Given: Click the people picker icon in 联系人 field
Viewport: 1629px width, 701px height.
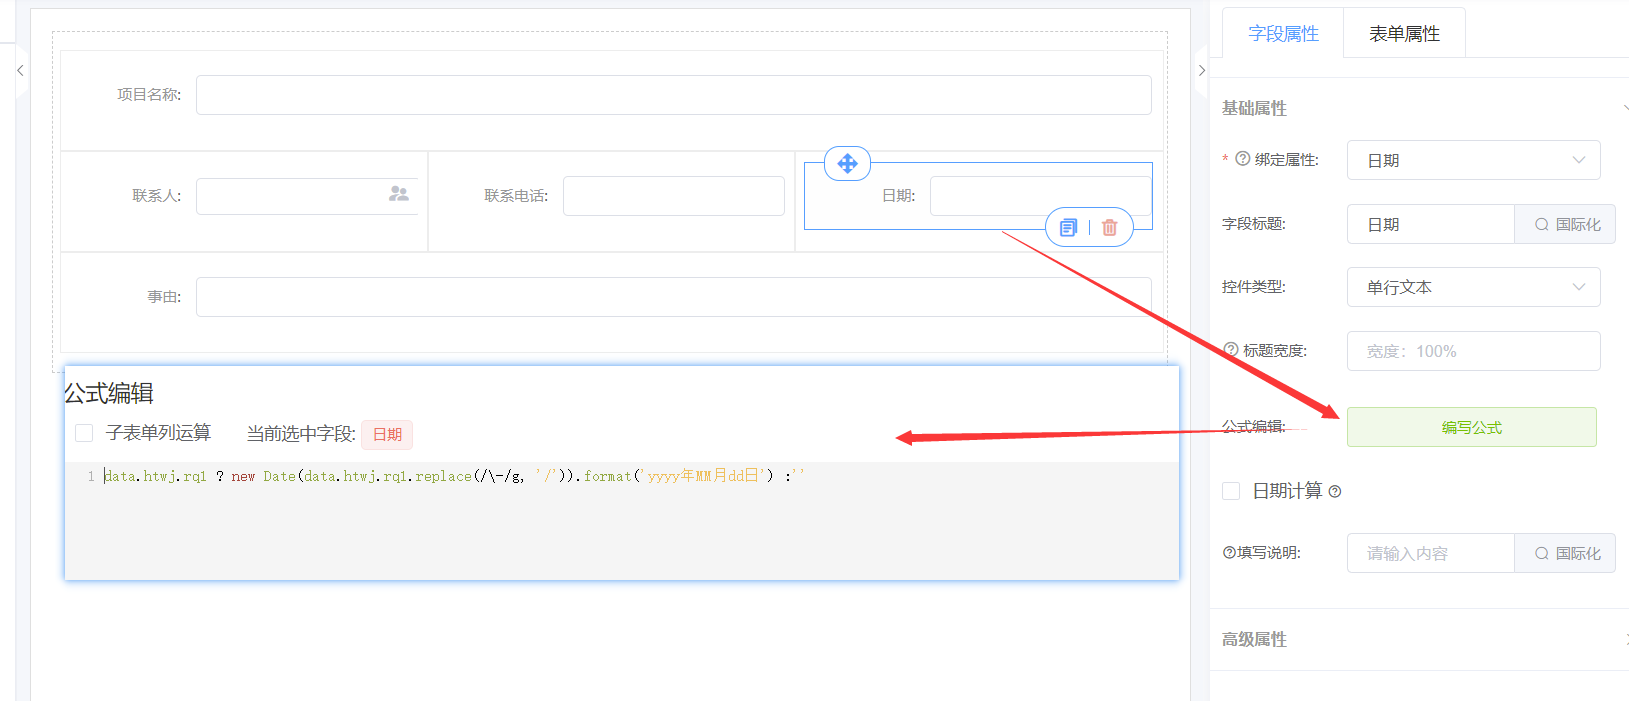Looking at the screenshot, I should pos(399,193).
